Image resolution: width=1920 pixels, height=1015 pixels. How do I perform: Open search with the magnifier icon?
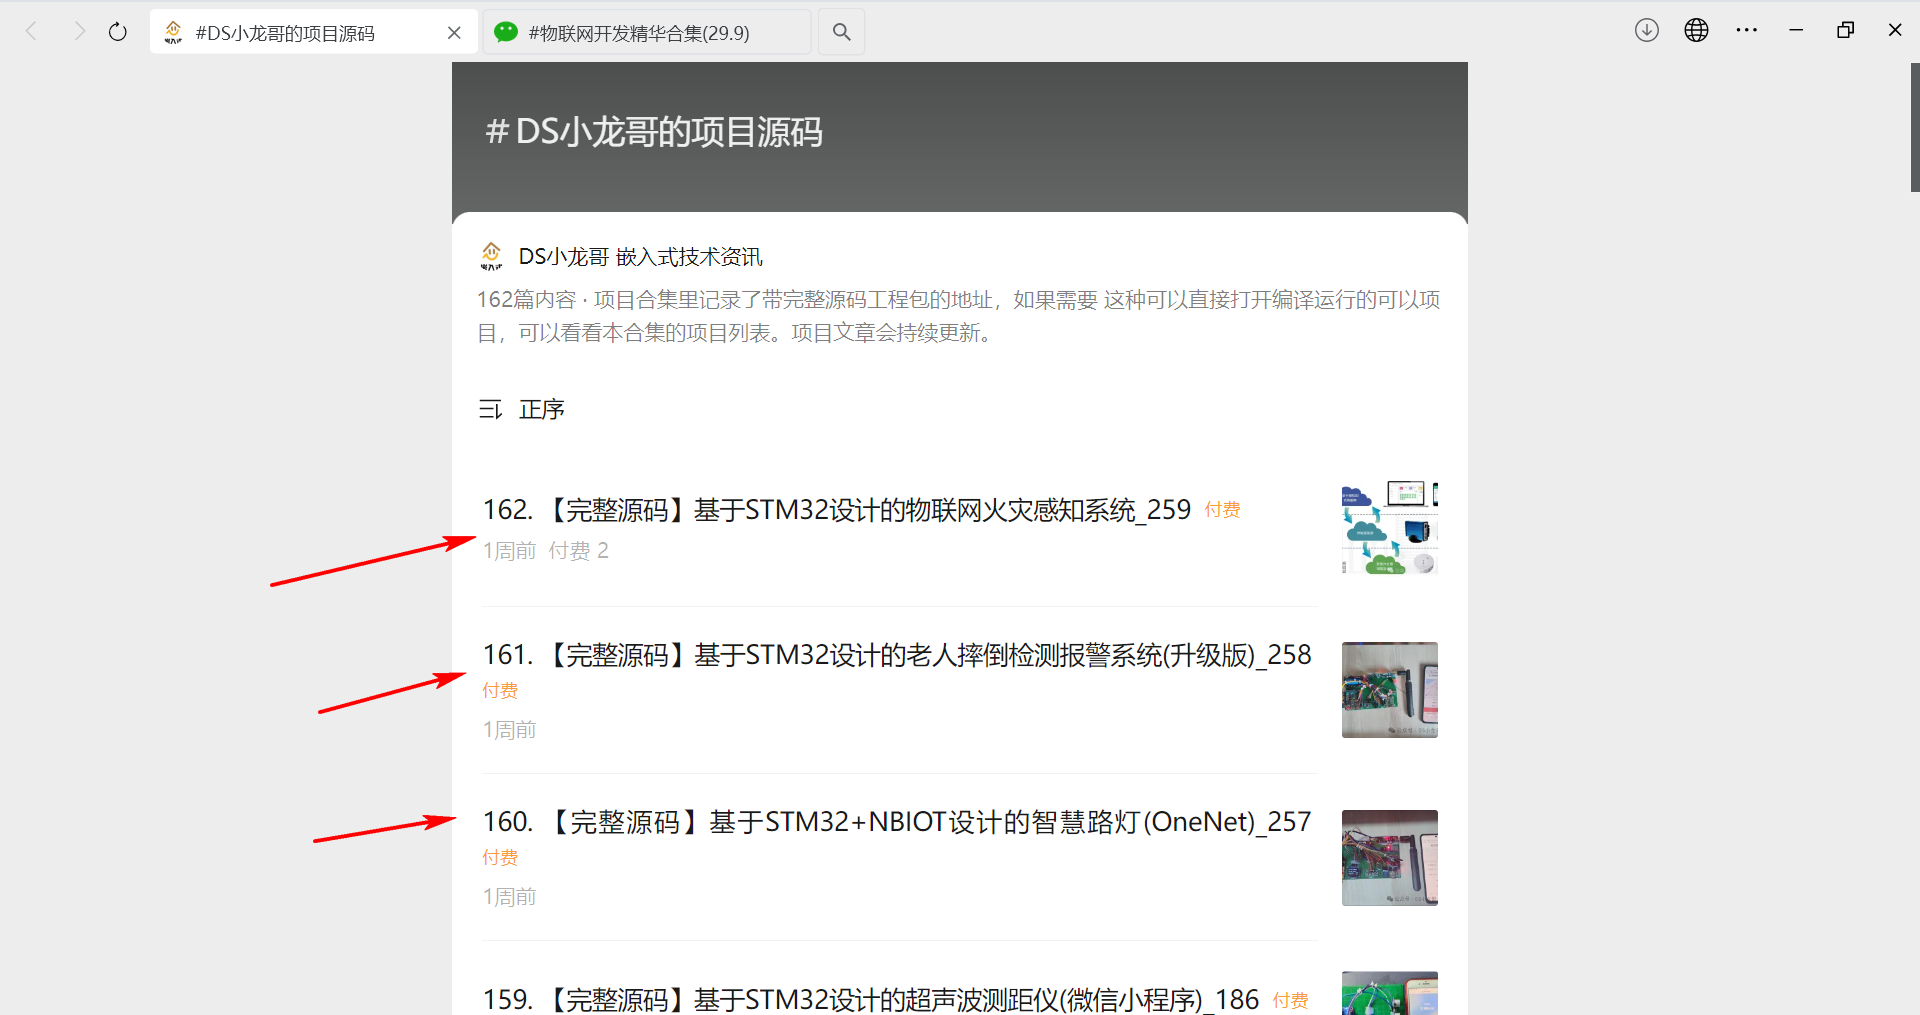pos(842,32)
